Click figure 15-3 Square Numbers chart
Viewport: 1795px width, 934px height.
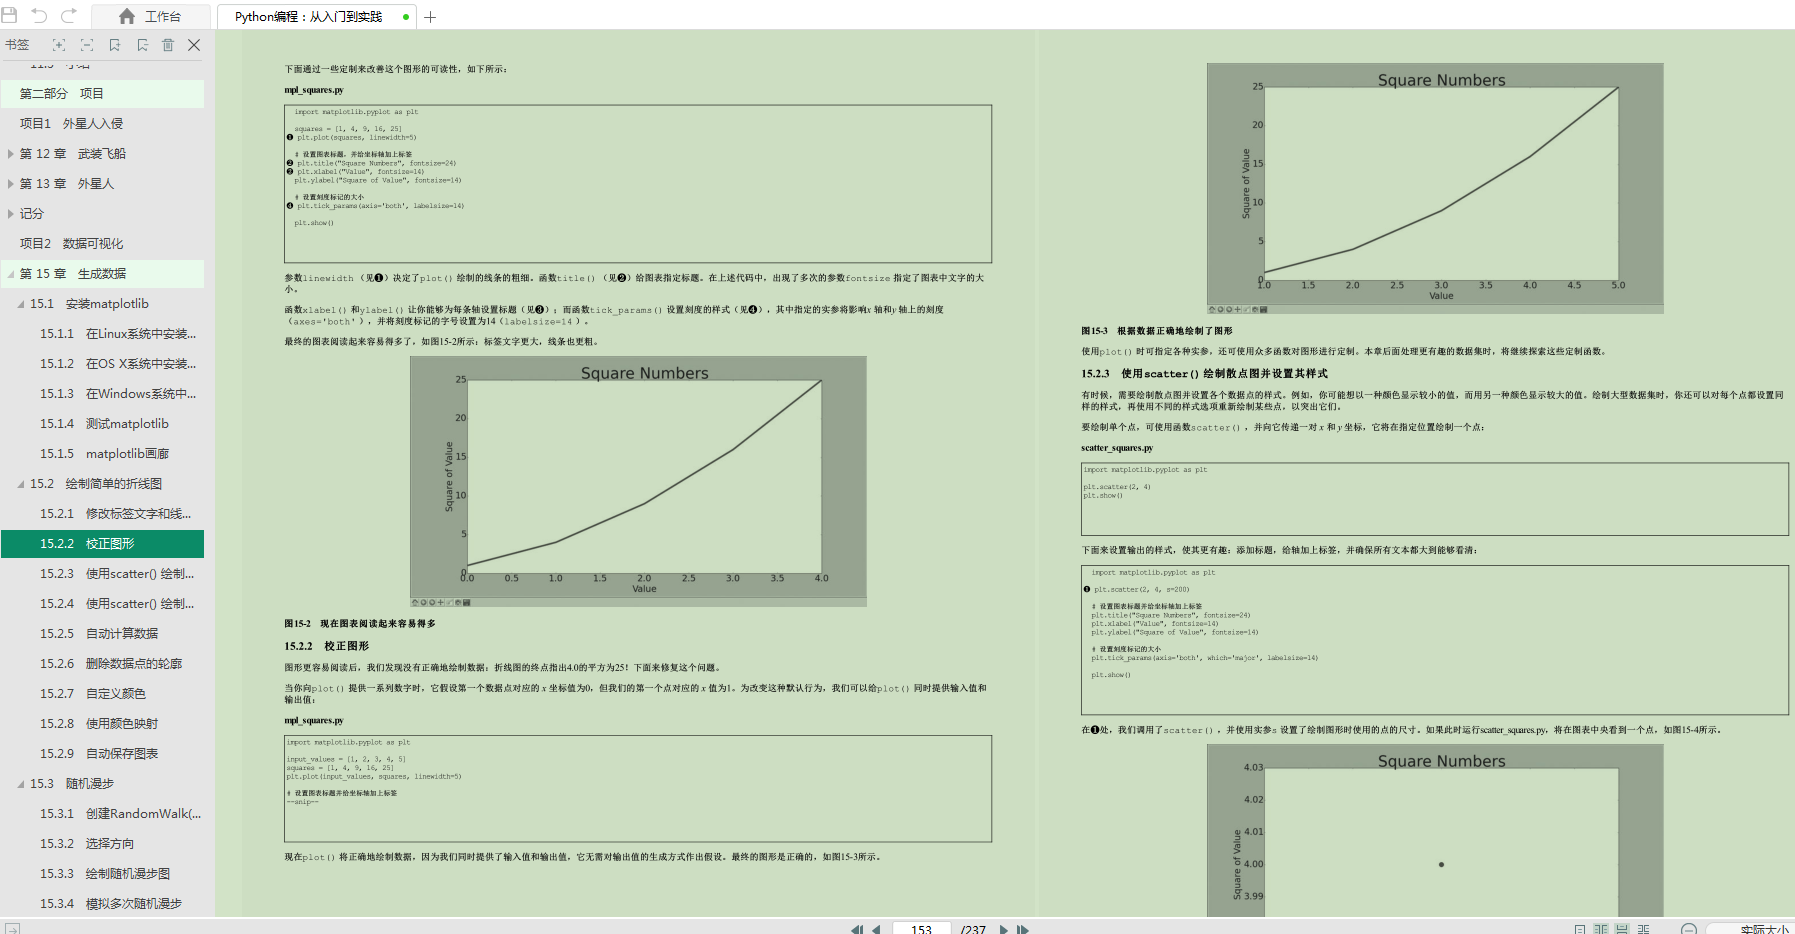click(1435, 188)
